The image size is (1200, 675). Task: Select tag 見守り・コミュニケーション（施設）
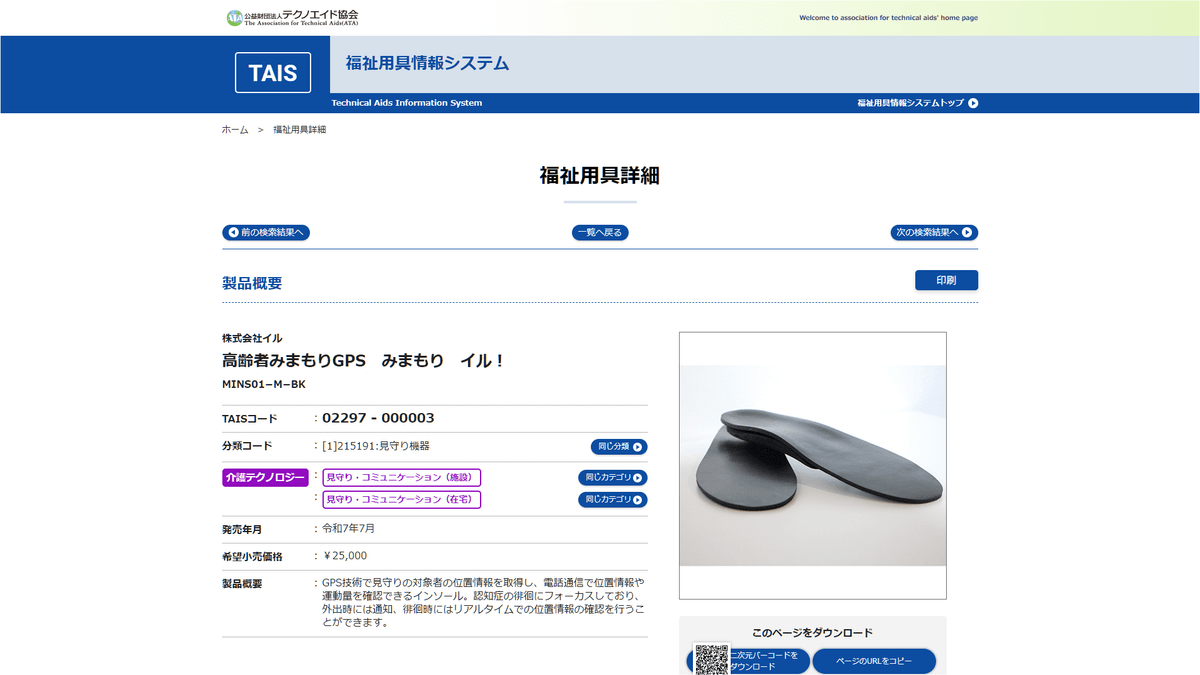[402, 477]
